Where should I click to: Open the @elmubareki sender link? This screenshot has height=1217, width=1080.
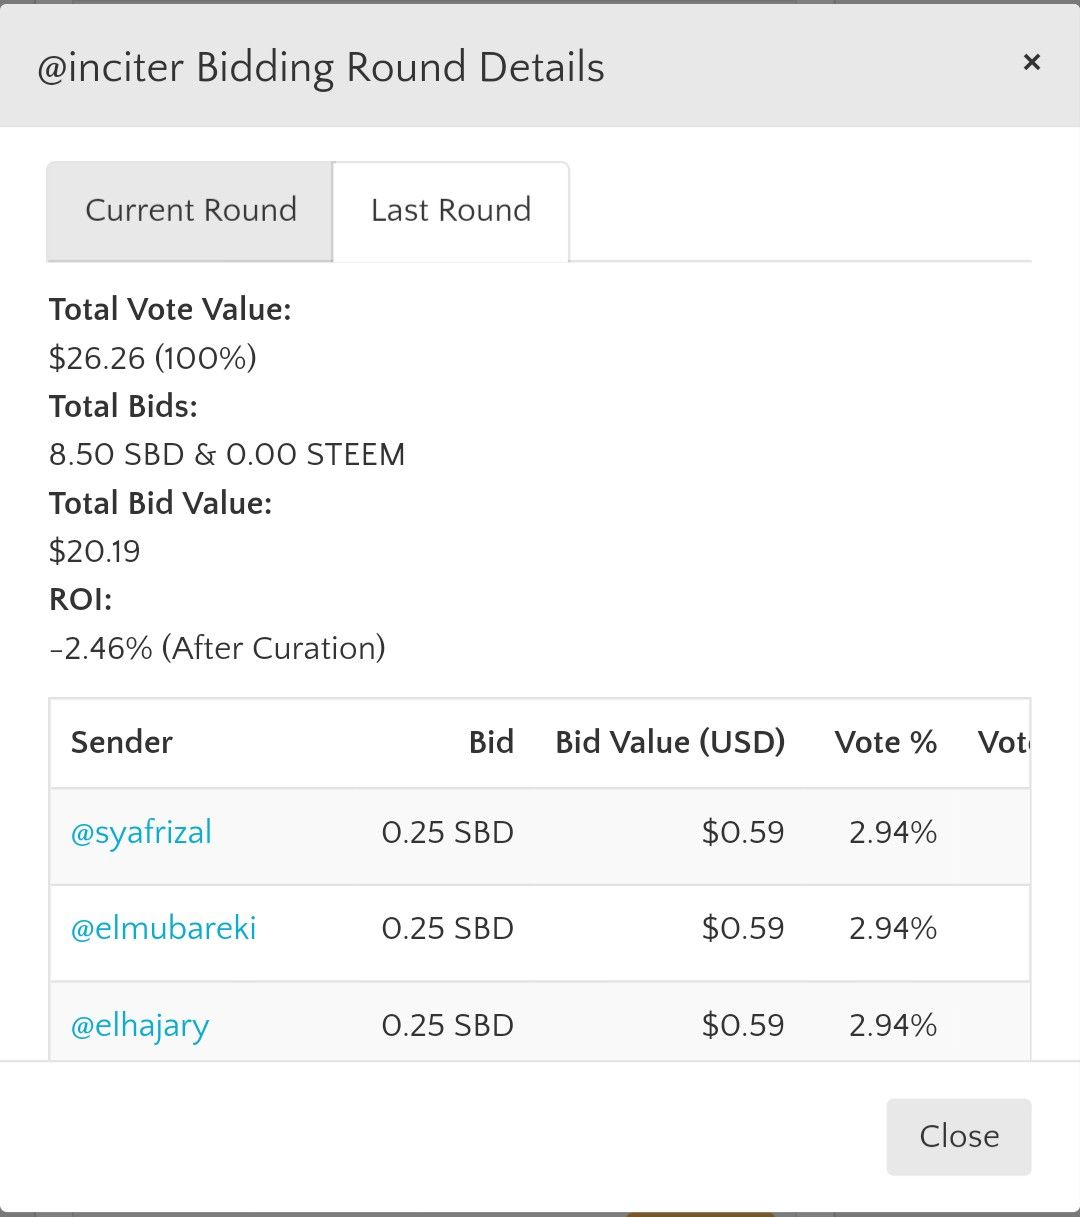coord(163,928)
